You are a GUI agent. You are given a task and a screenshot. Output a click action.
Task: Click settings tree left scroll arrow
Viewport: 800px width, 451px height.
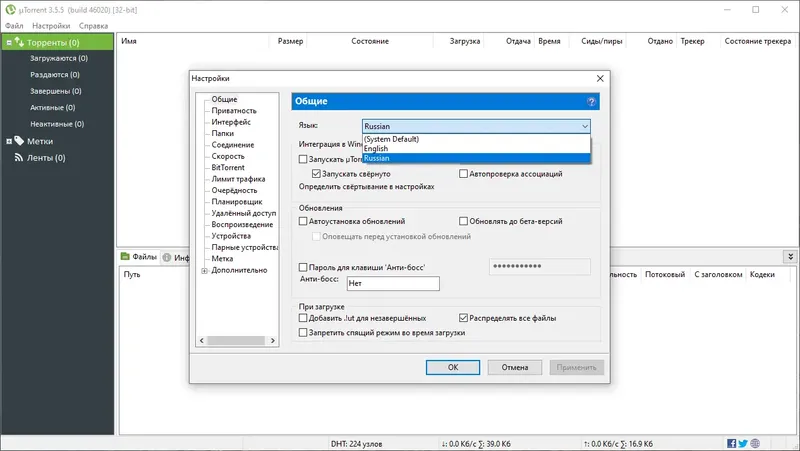pos(202,340)
